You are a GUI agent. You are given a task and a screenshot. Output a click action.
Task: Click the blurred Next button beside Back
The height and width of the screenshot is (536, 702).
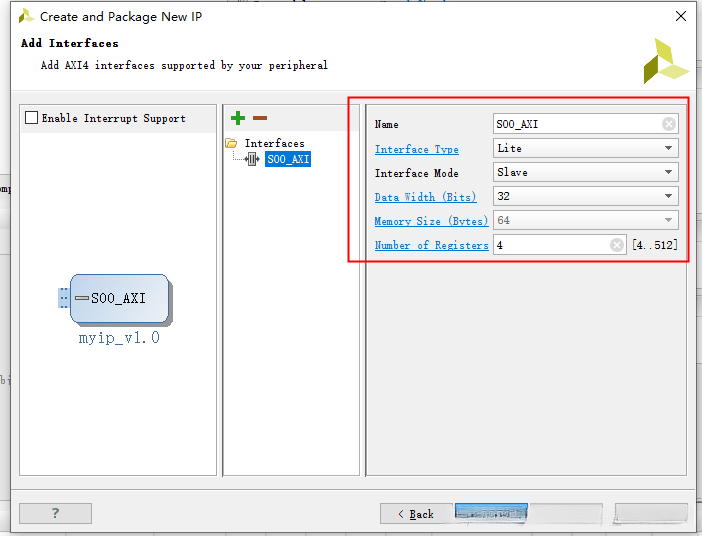491,513
